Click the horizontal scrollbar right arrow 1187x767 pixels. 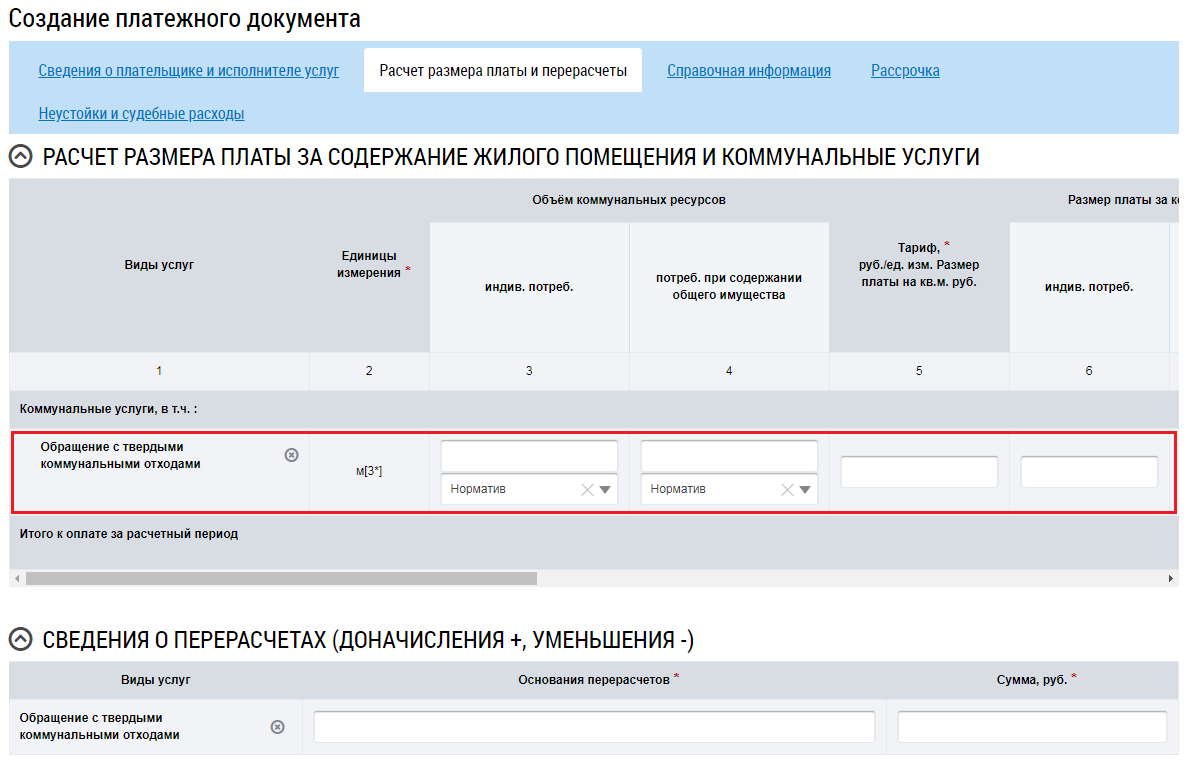(1171, 579)
